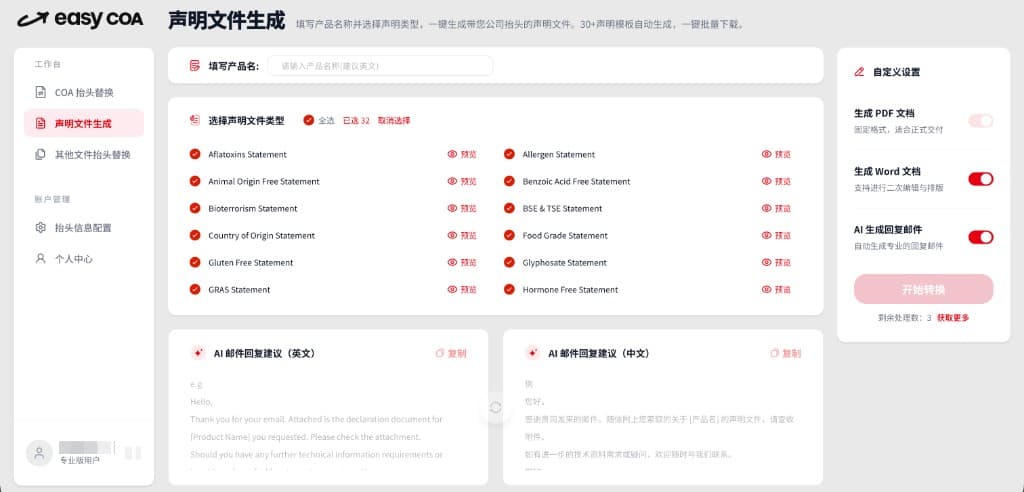
Task: Copy the Chinese AI email reply
Action: click(x=786, y=353)
